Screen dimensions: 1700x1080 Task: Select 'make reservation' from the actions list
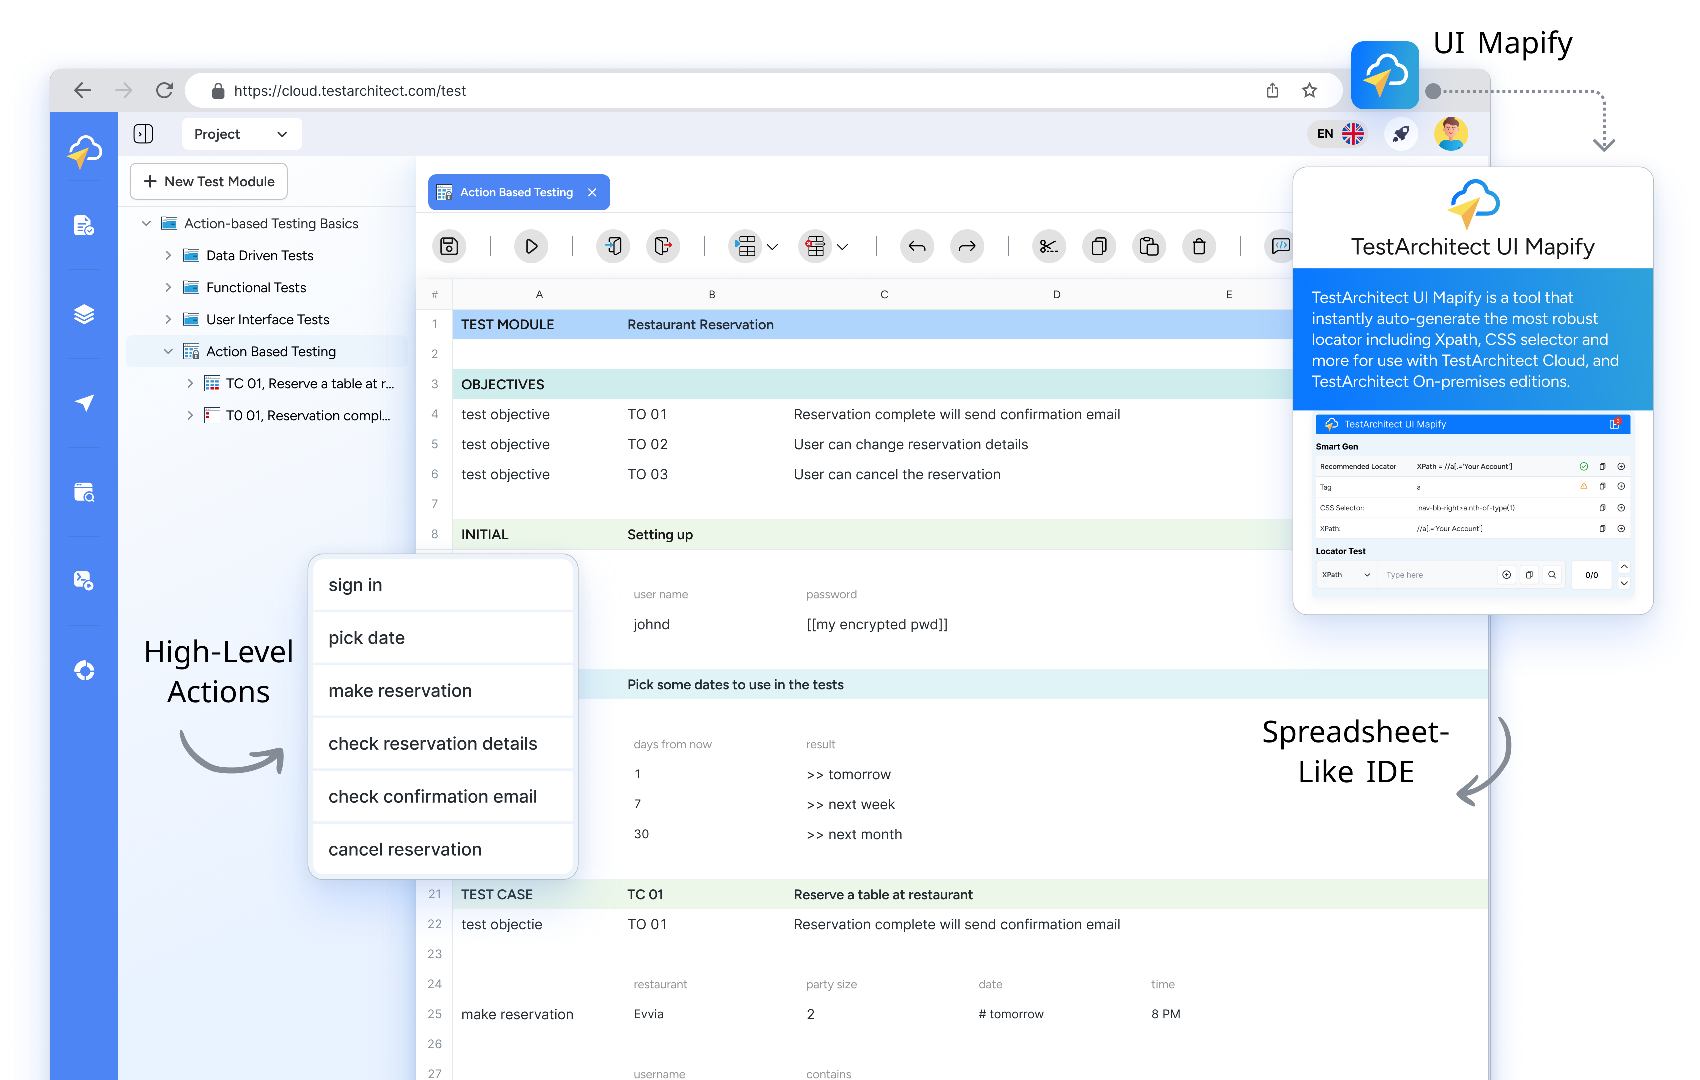[x=400, y=691]
